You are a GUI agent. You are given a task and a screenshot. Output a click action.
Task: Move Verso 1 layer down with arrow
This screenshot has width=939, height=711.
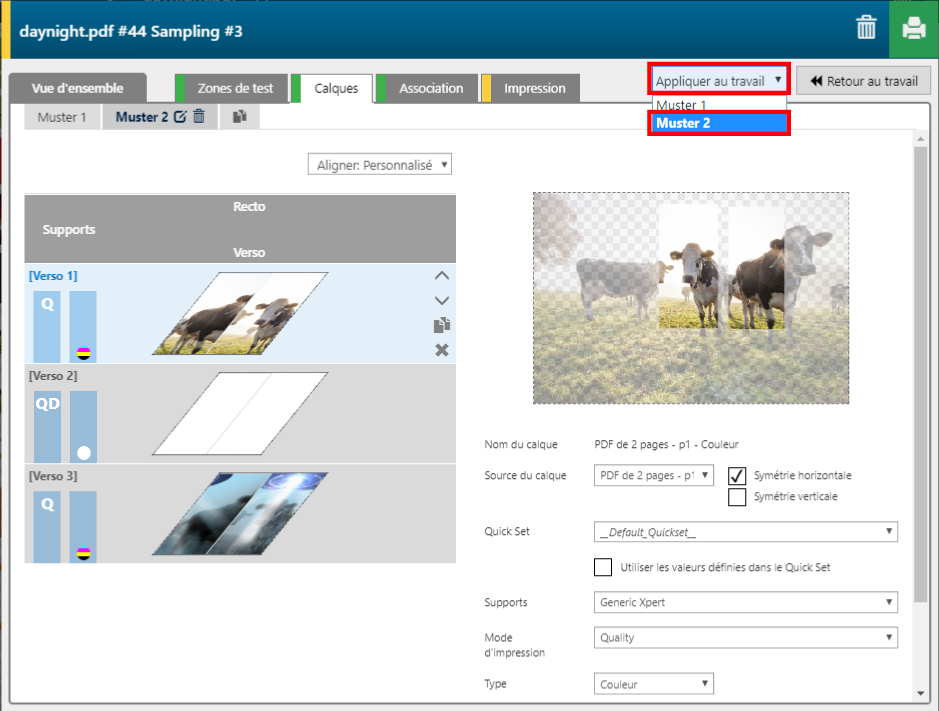[442, 300]
